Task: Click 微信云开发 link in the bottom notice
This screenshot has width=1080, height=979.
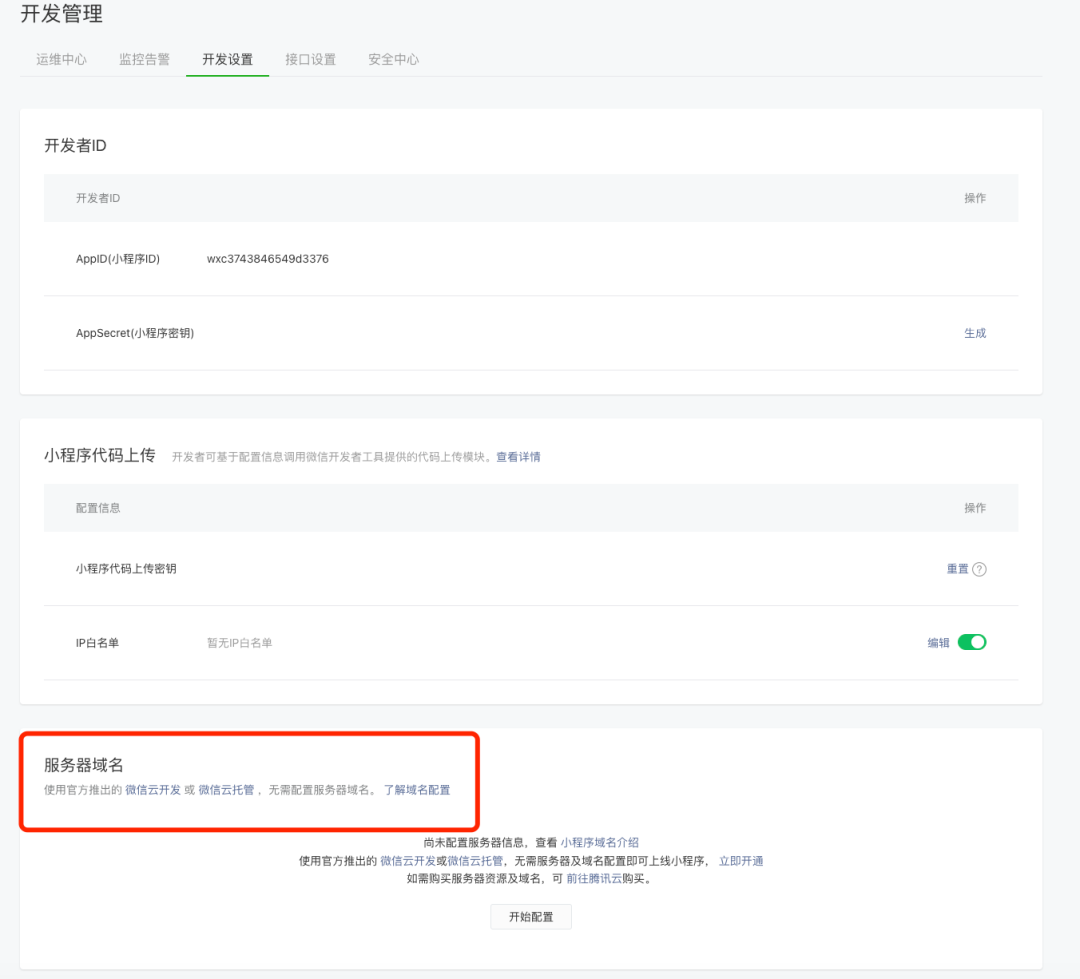Action: [408, 861]
